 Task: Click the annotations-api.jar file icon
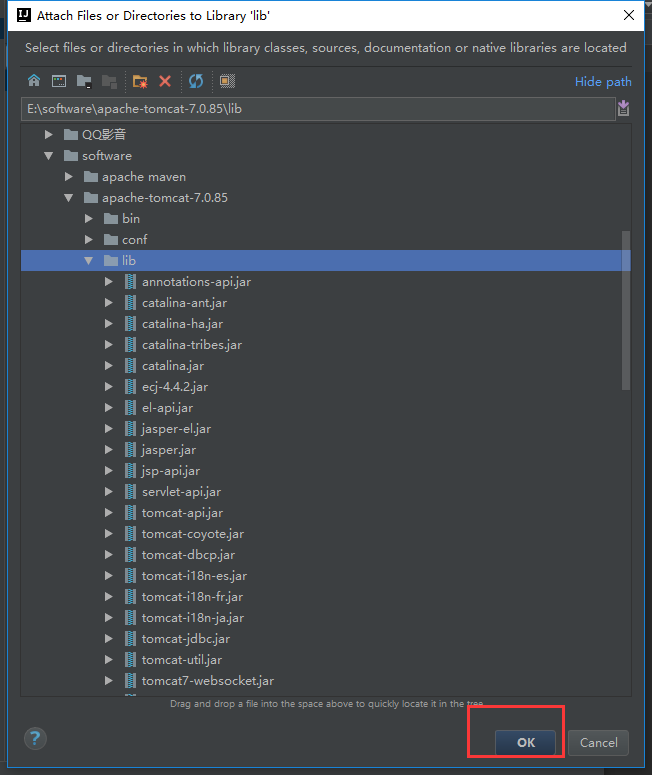coord(130,282)
